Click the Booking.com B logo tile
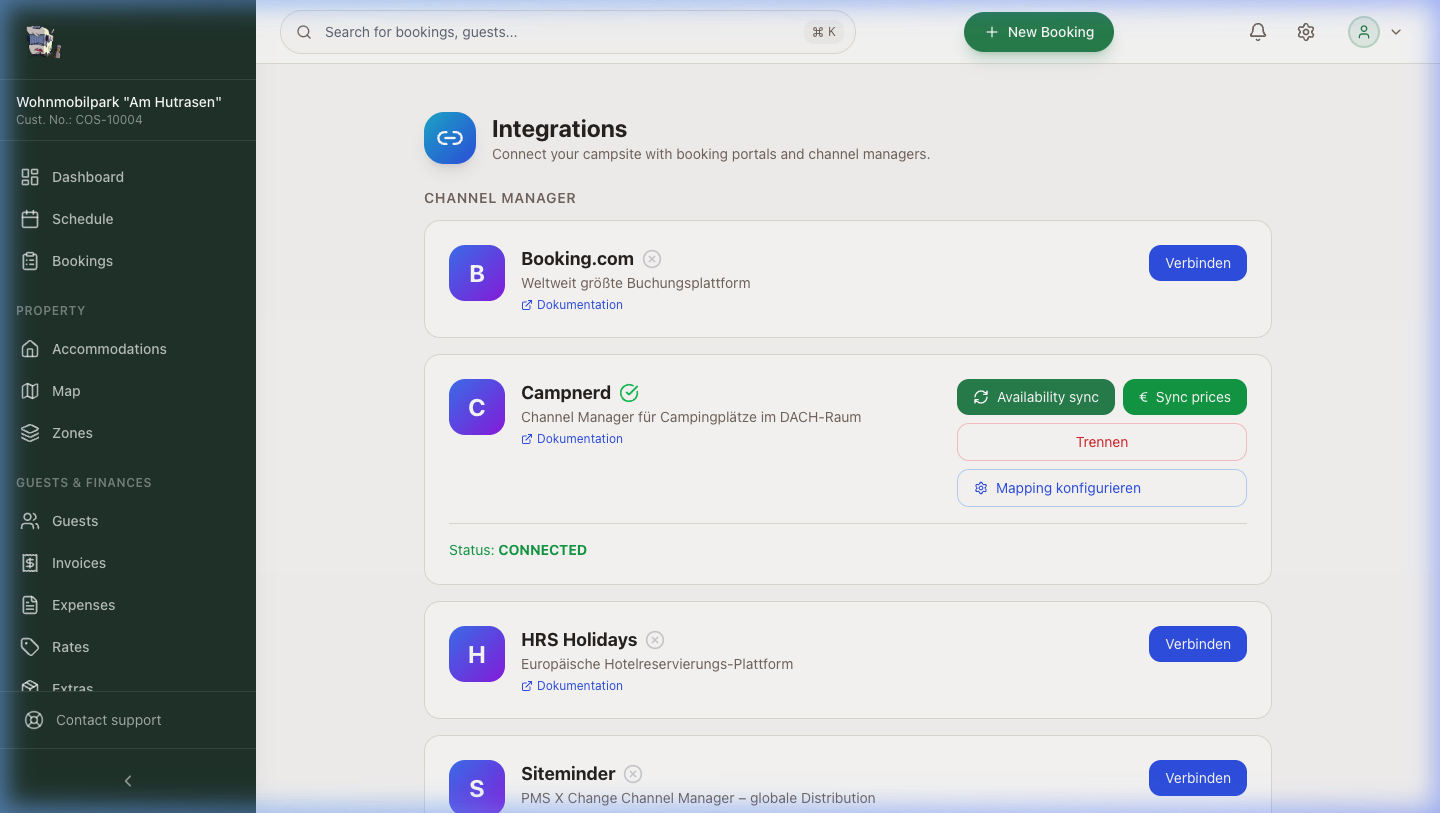The image size is (1440, 813). tap(477, 273)
